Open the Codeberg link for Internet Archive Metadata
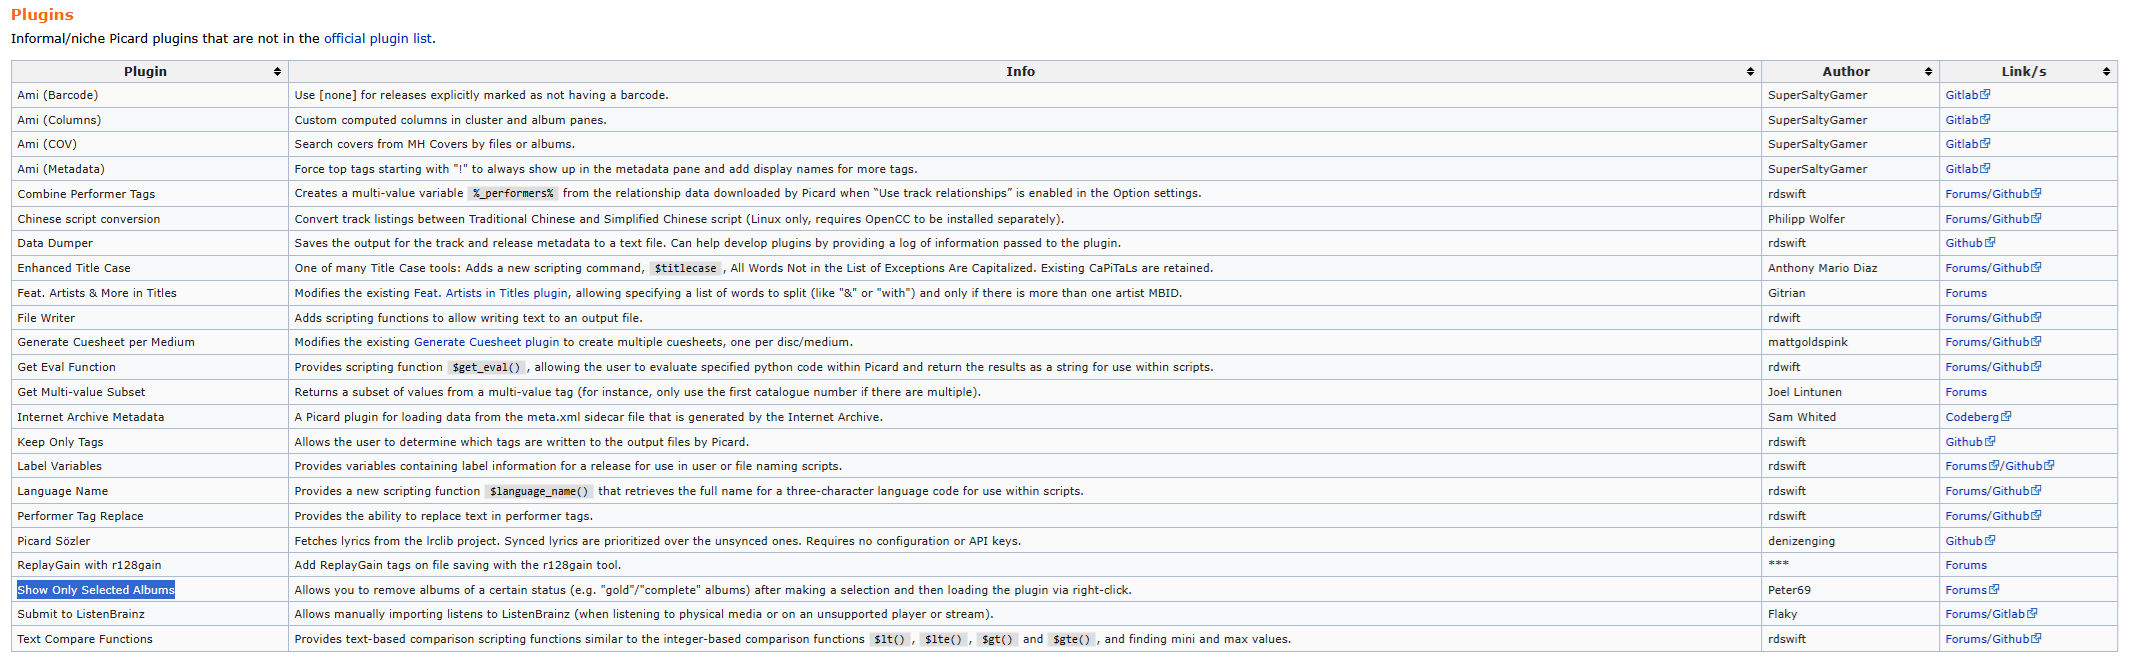The image size is (2137, 665). 1978,417
